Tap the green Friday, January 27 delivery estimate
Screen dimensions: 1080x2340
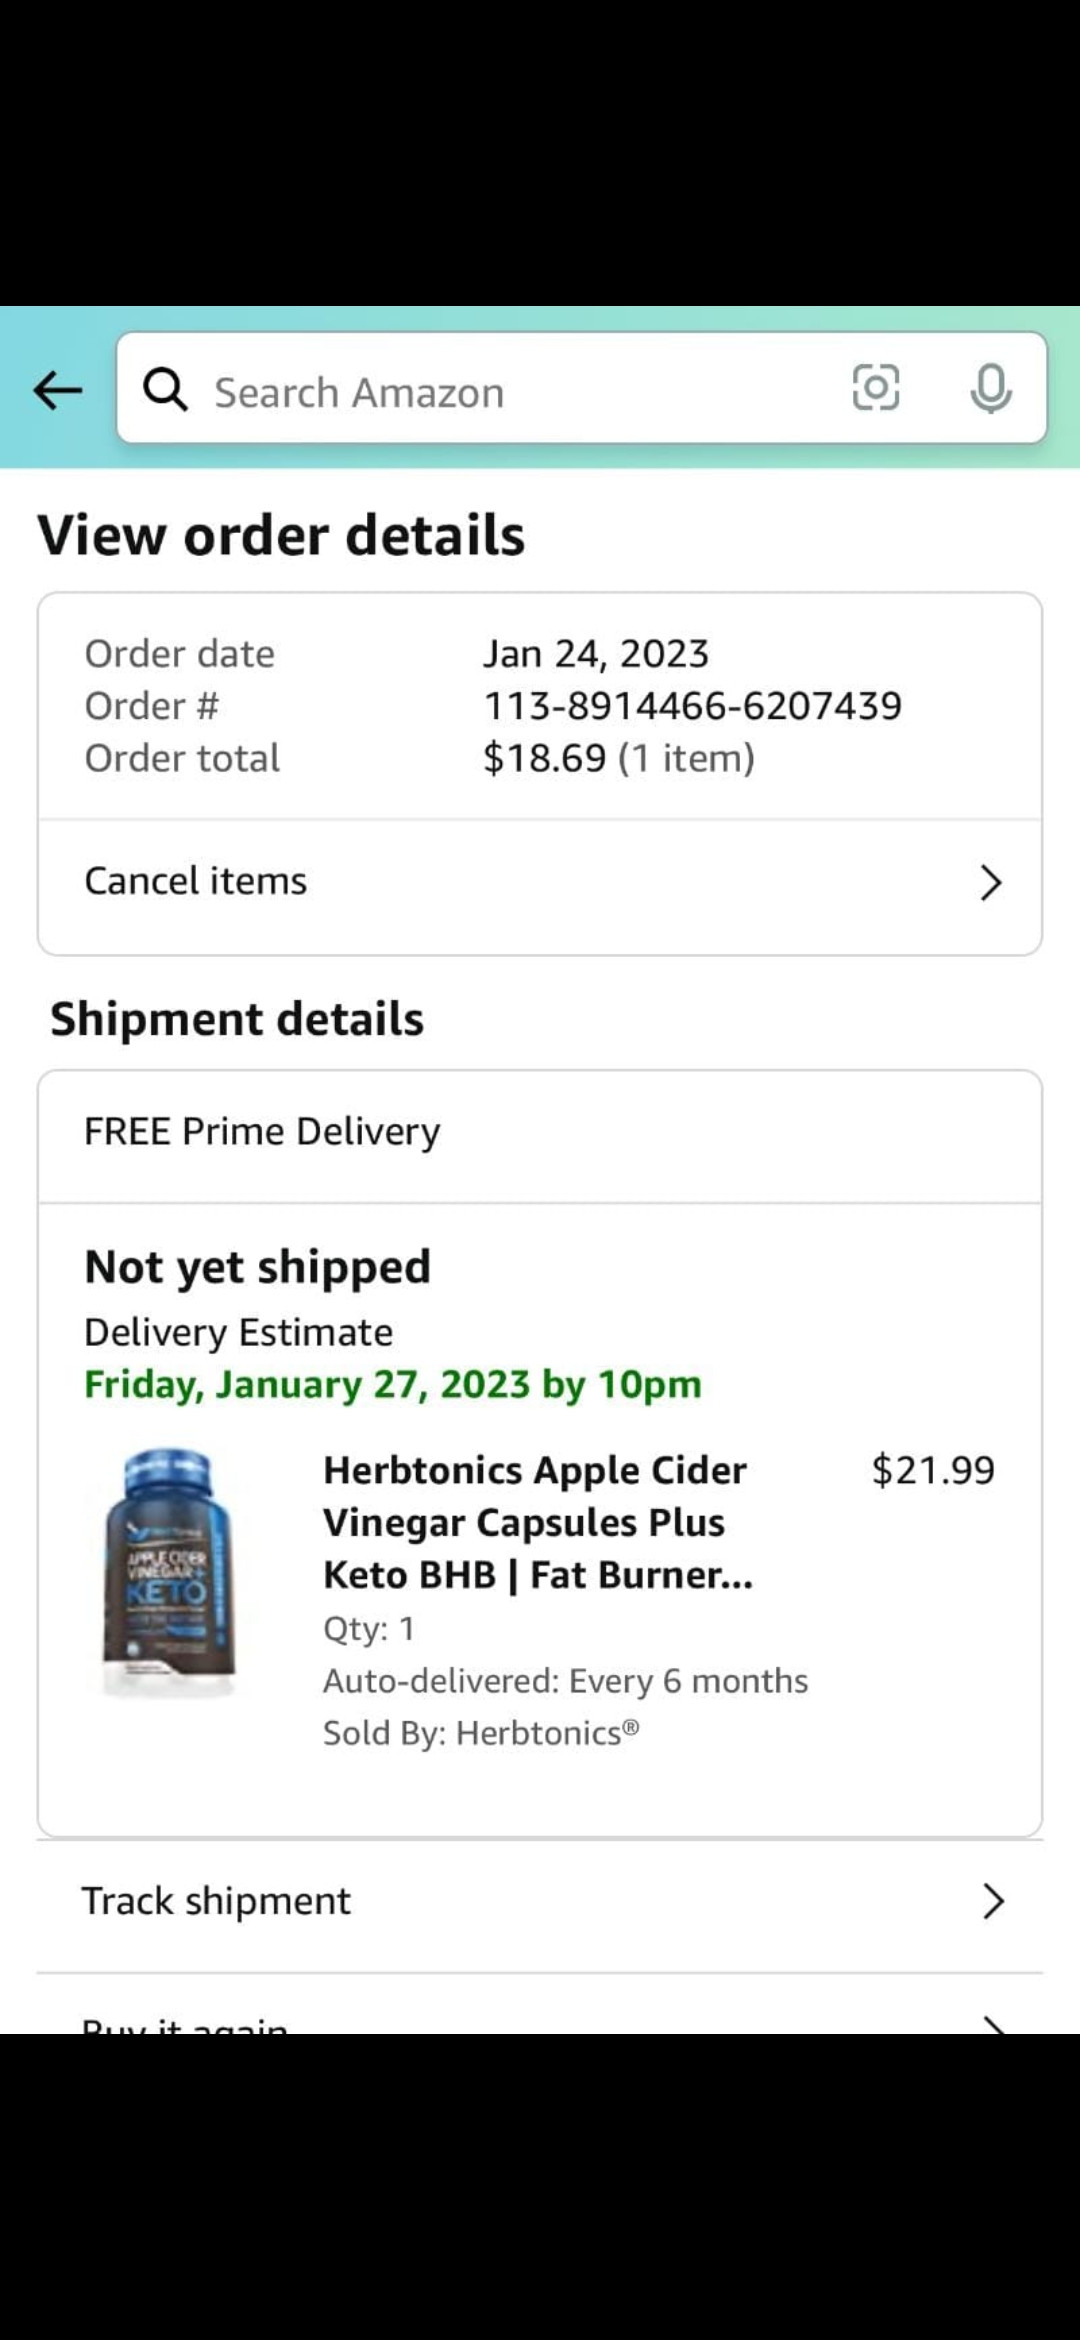coord(393,1385)
